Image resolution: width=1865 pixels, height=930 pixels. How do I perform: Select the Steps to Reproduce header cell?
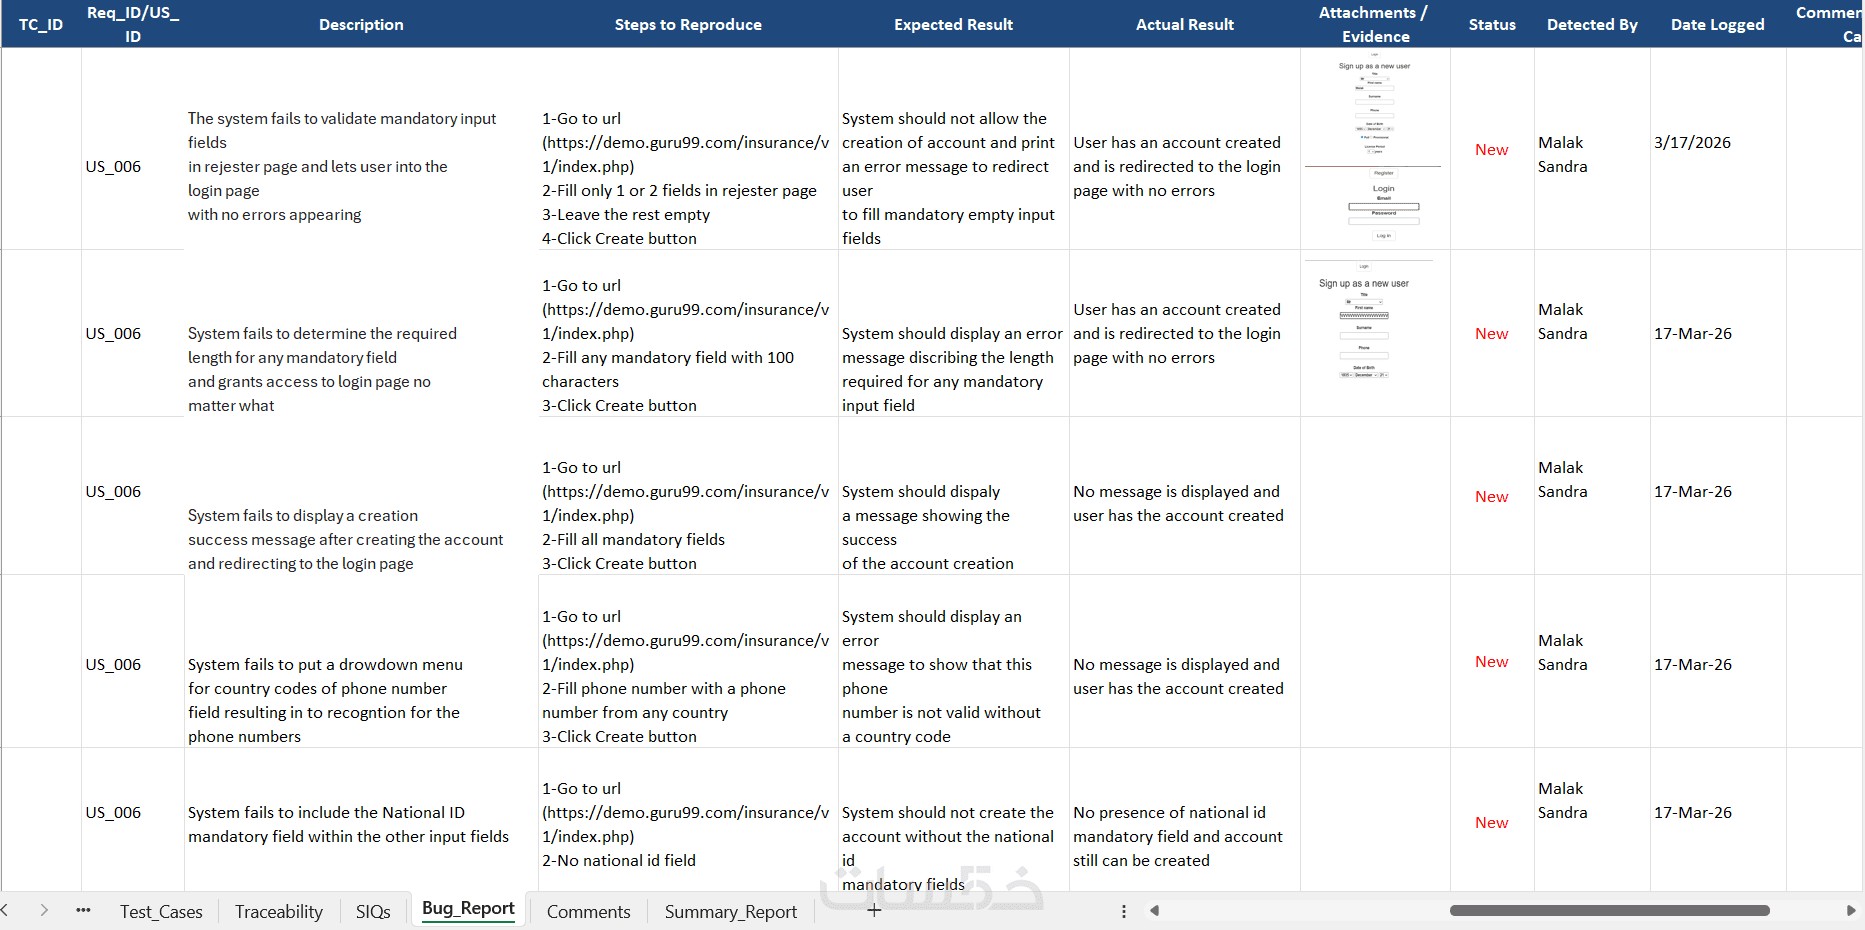click(688, 24)
